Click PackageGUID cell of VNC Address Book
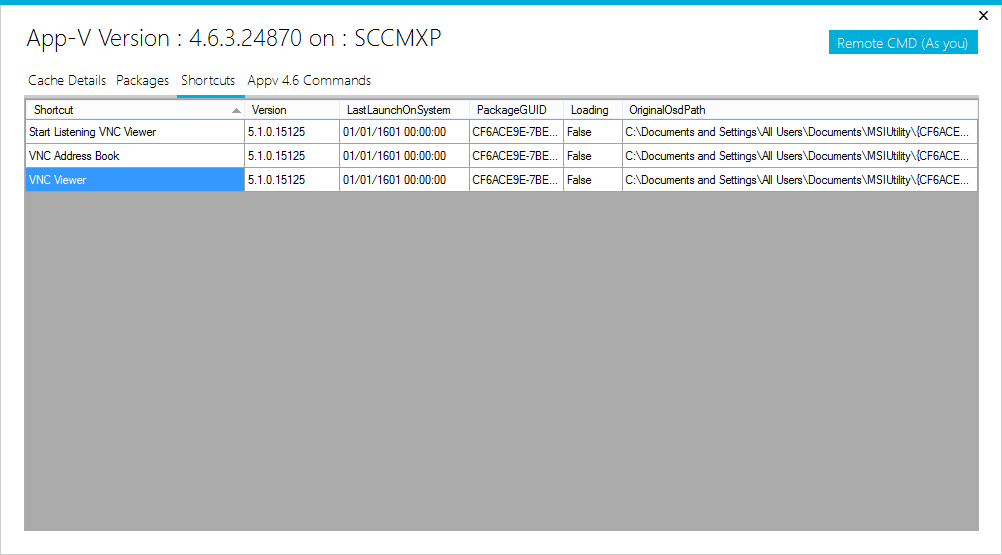Screen dimensions: 1002x555 tap(516, 156)
